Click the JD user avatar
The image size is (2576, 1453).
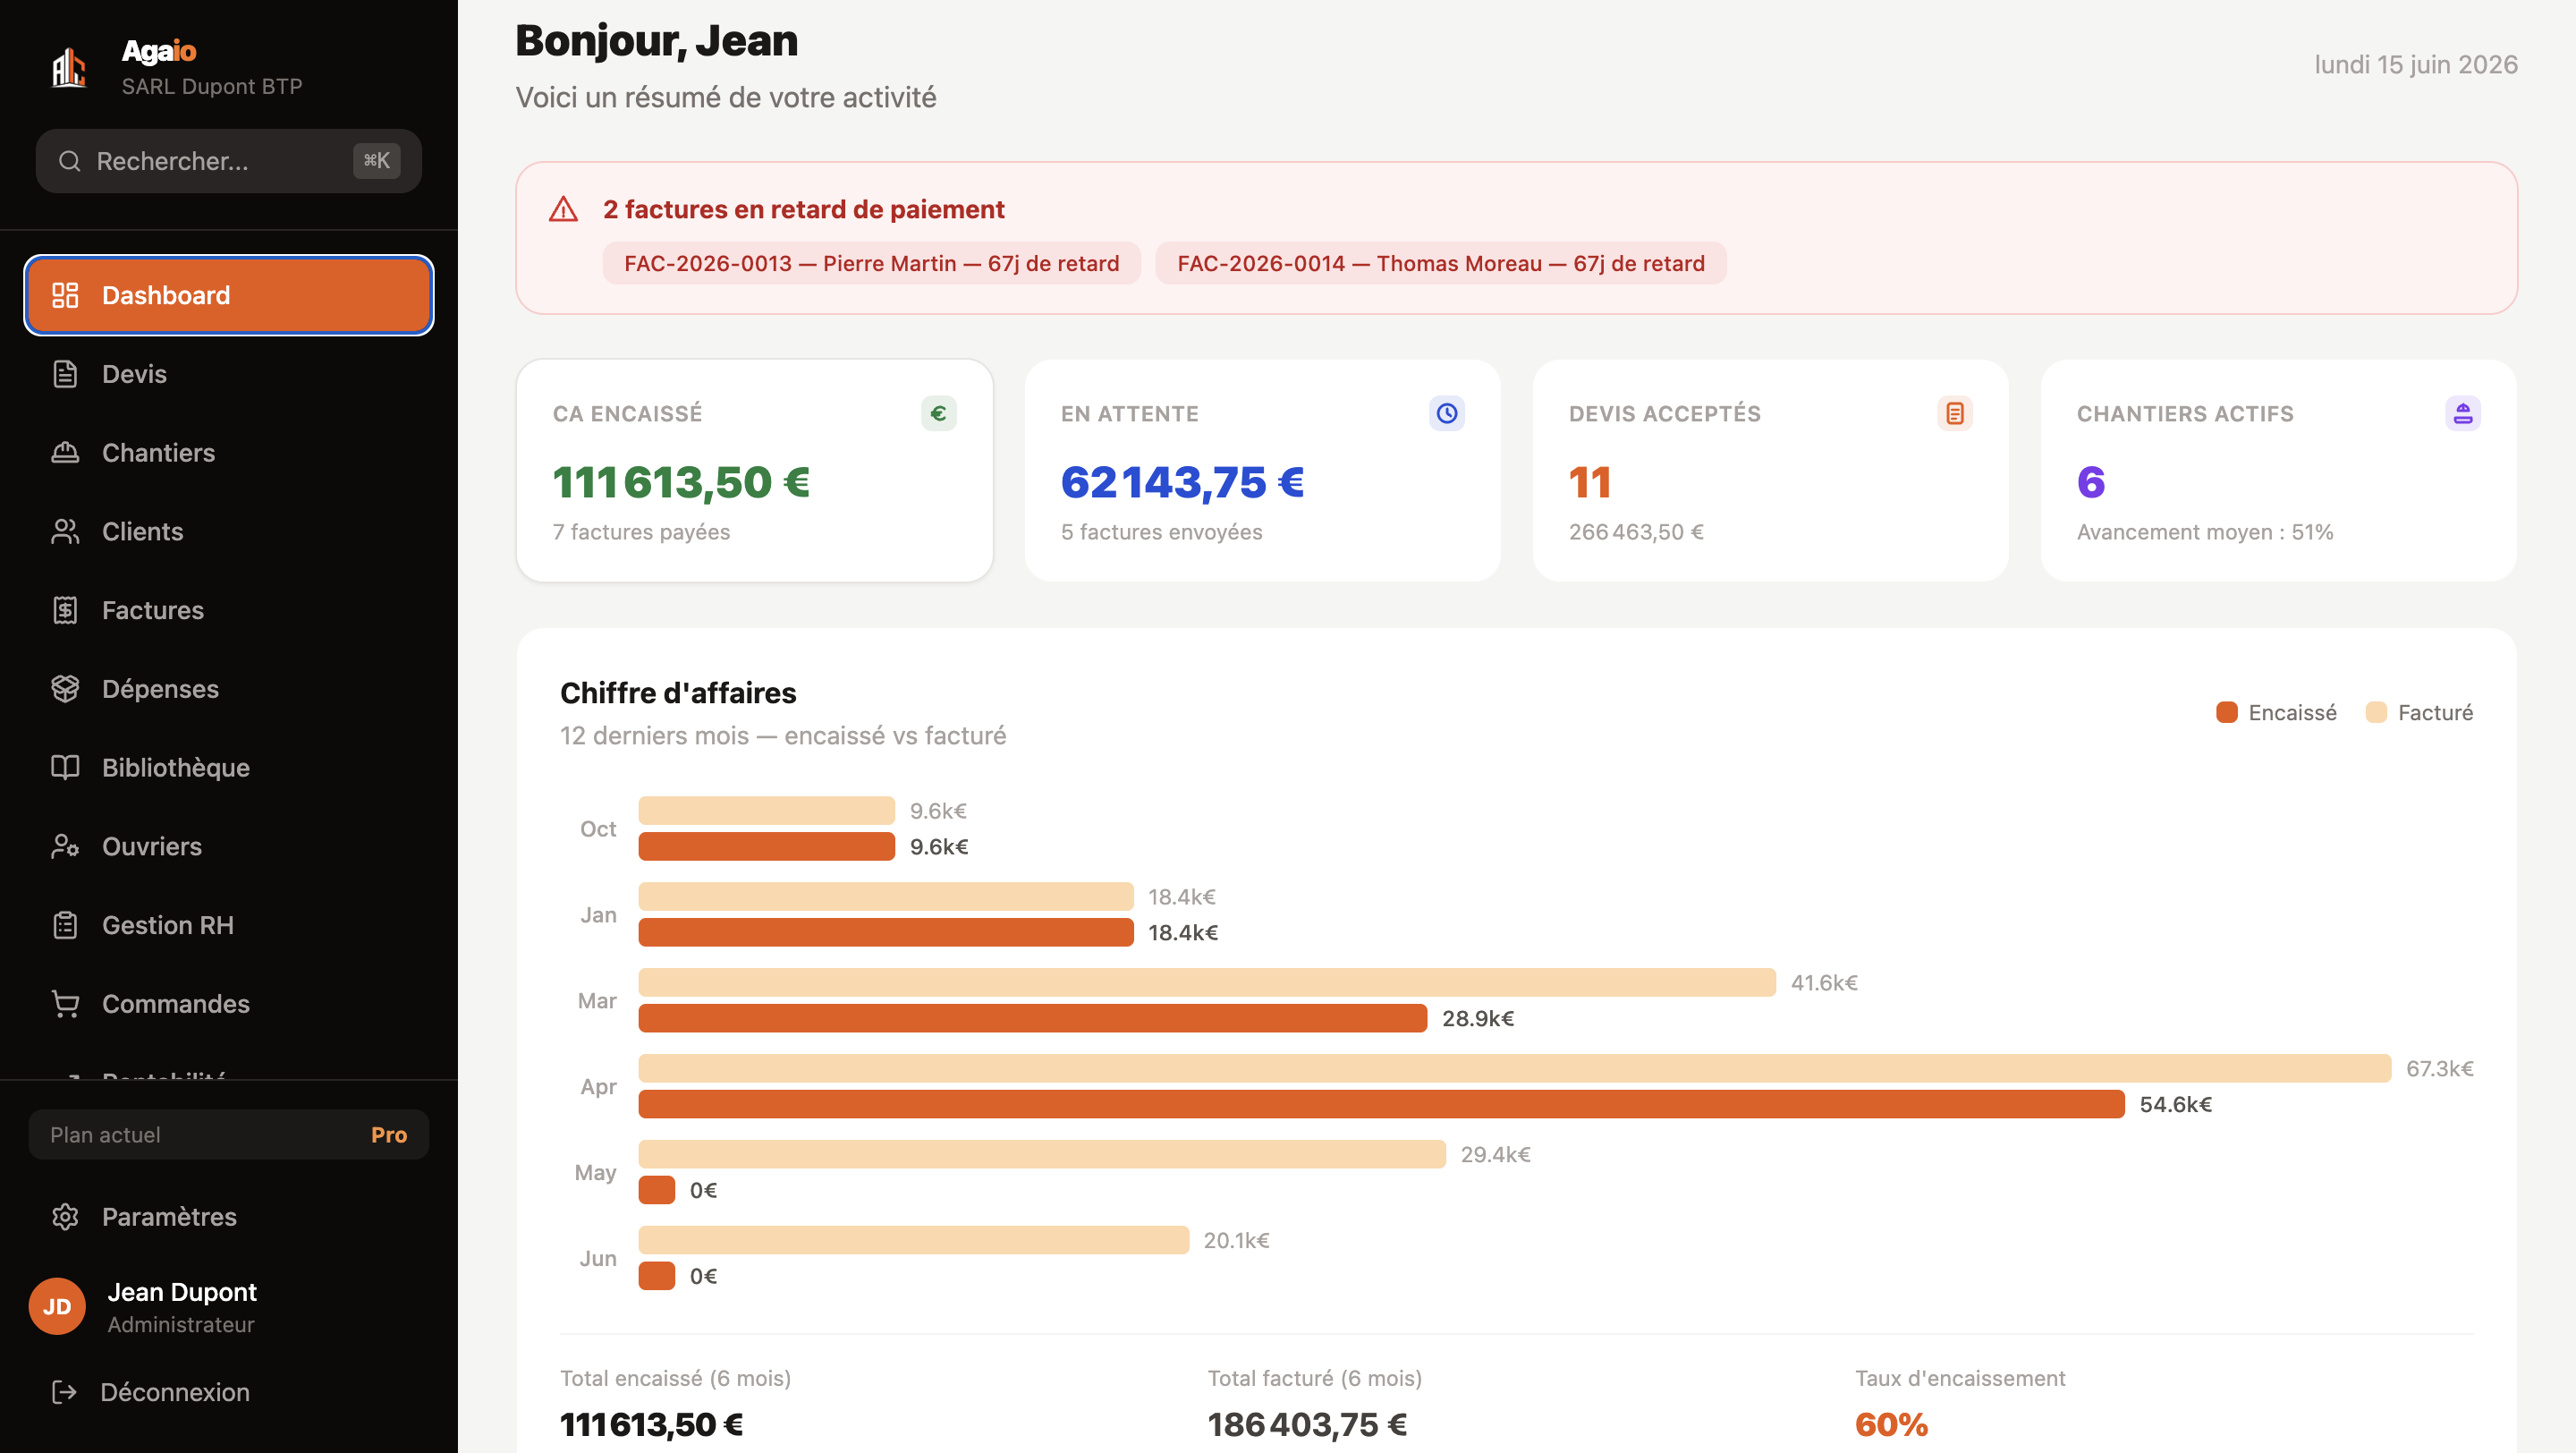pos(57,1306)
